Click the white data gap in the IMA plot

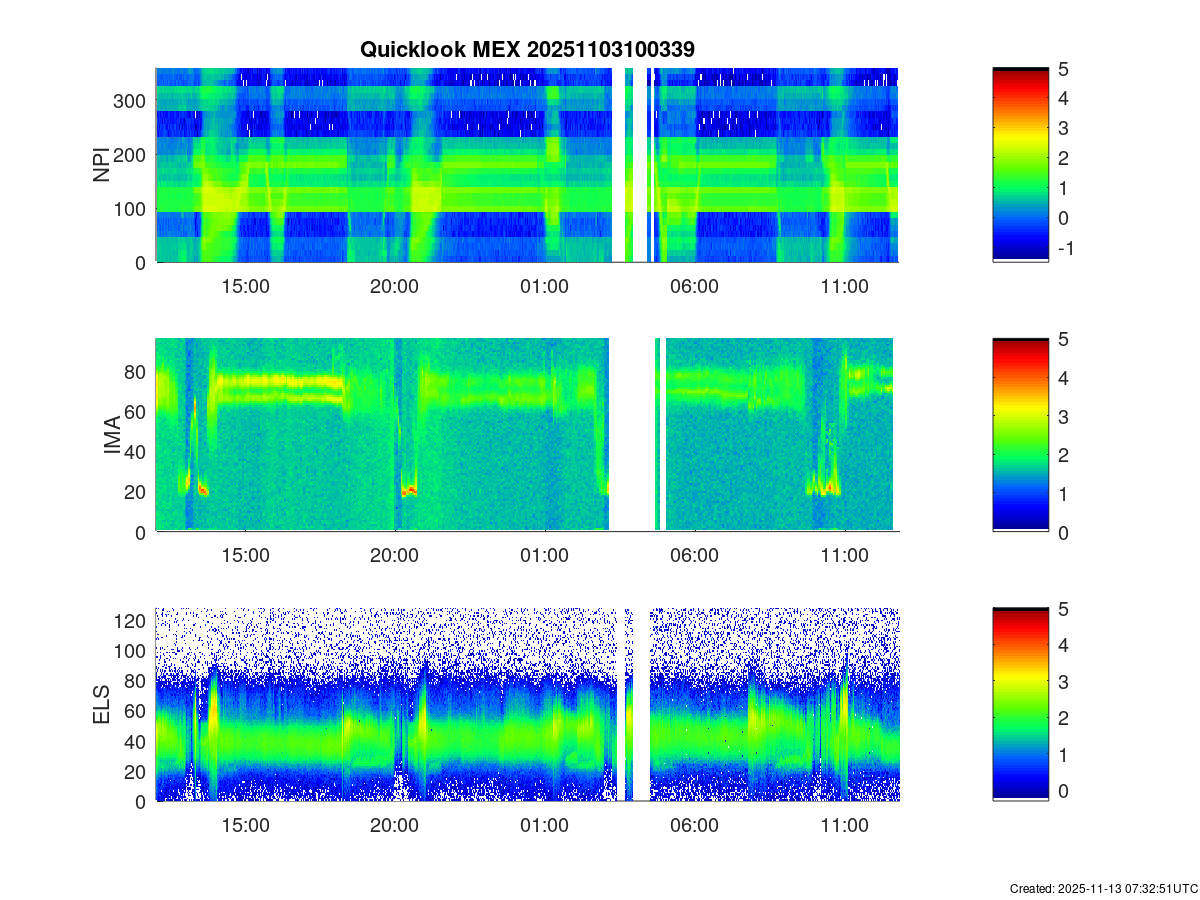[631, 435]
